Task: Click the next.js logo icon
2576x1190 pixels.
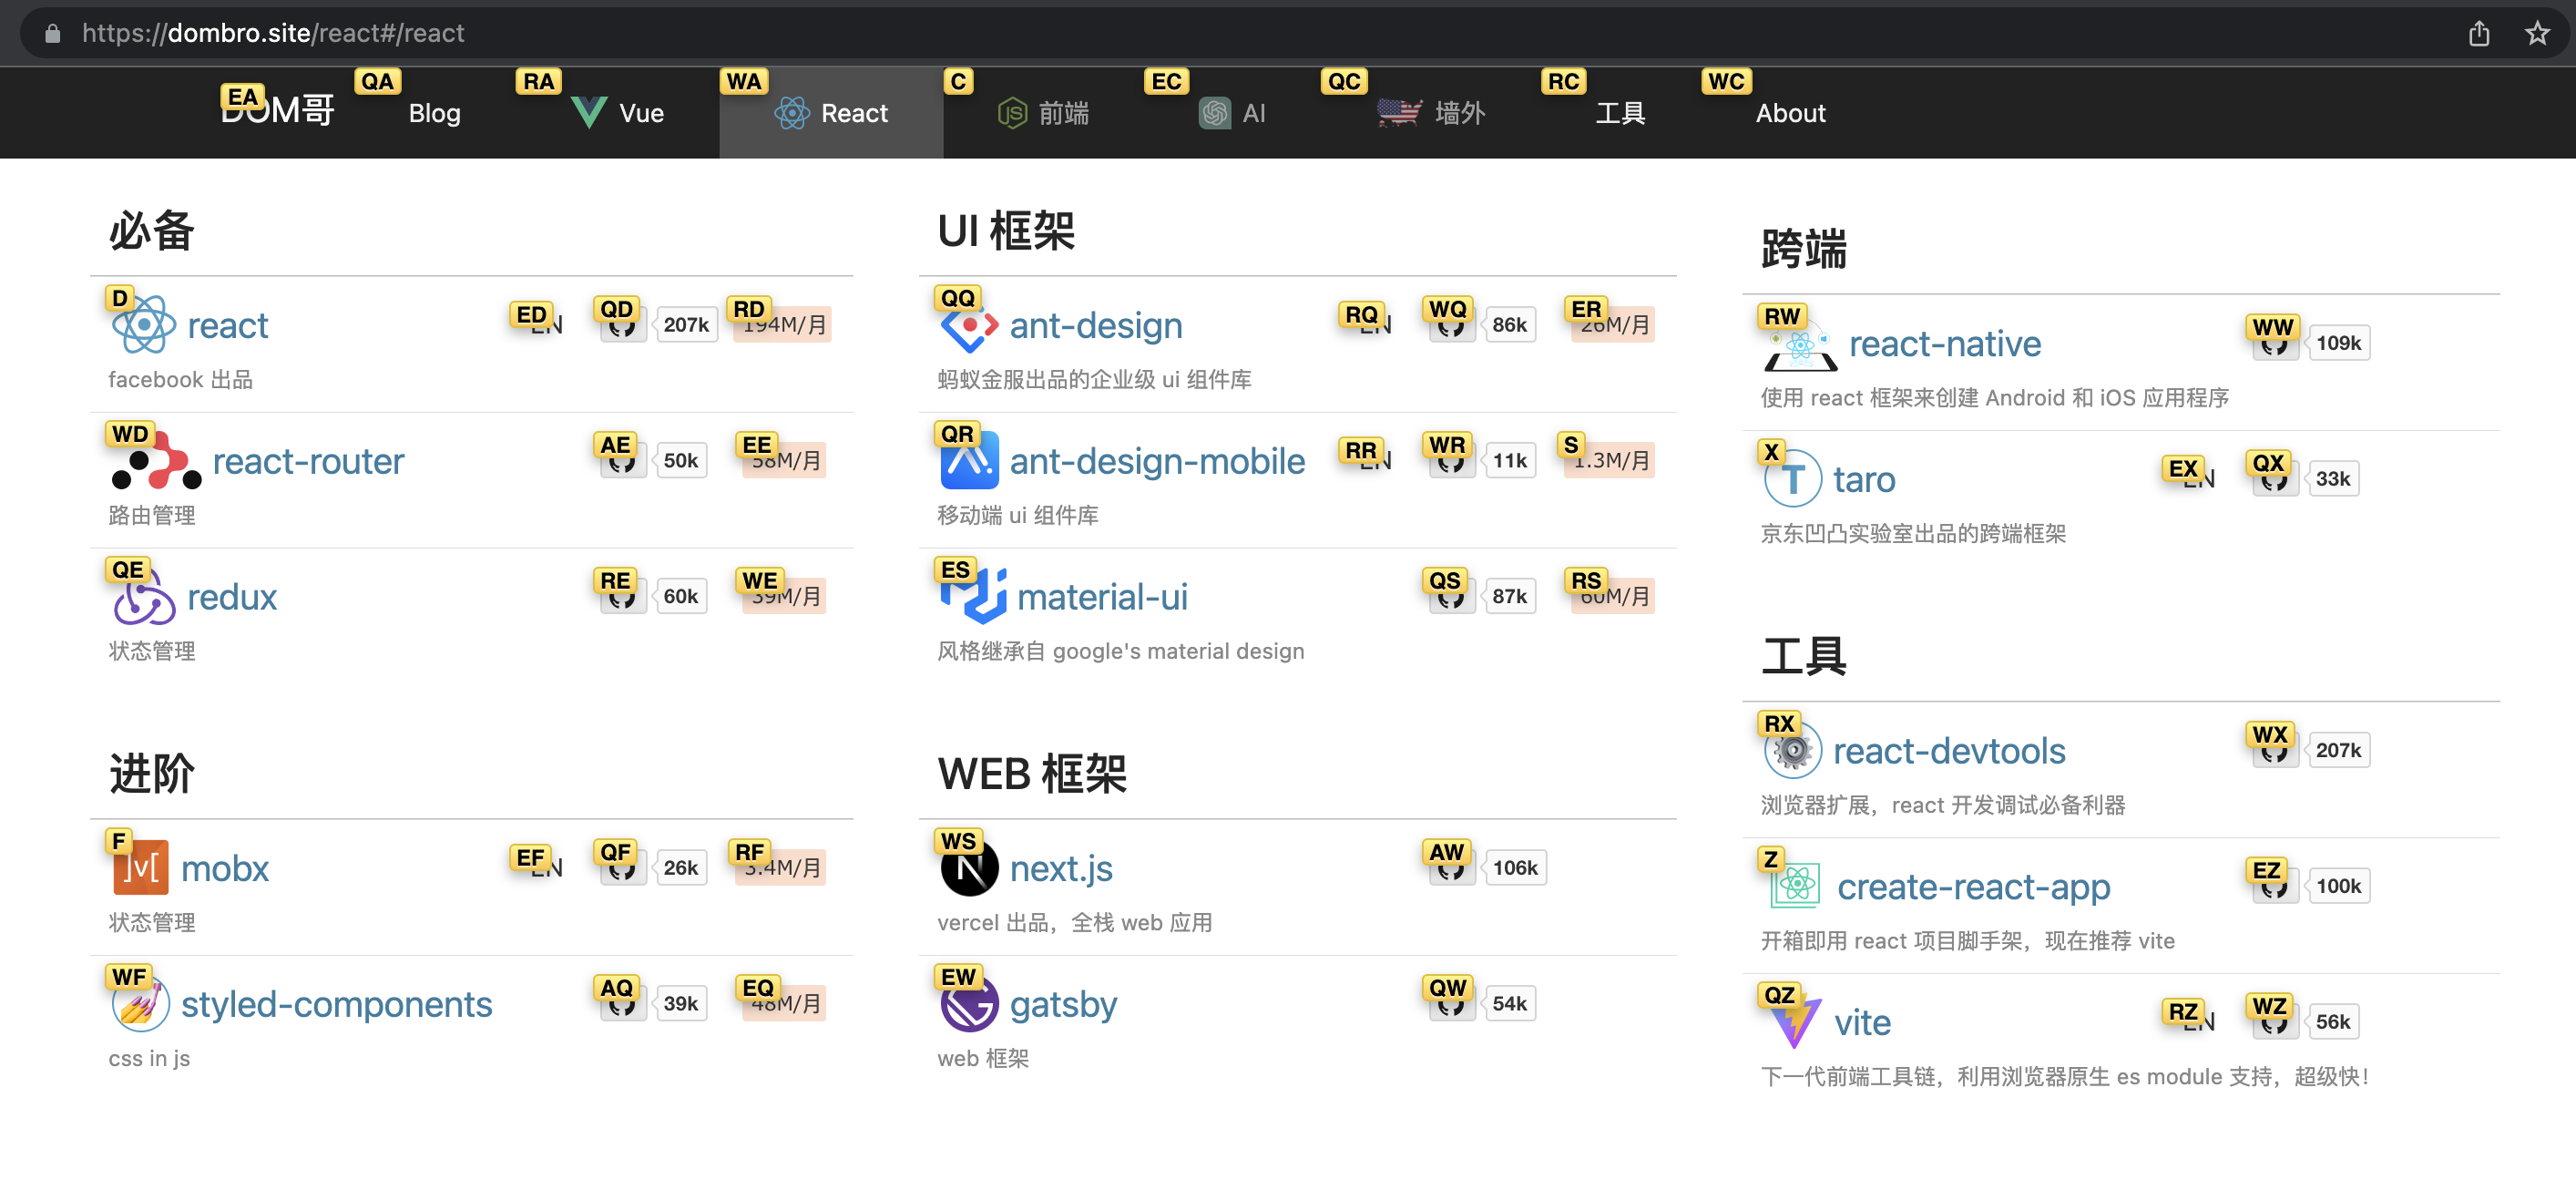Action: (x=969, y=868)
